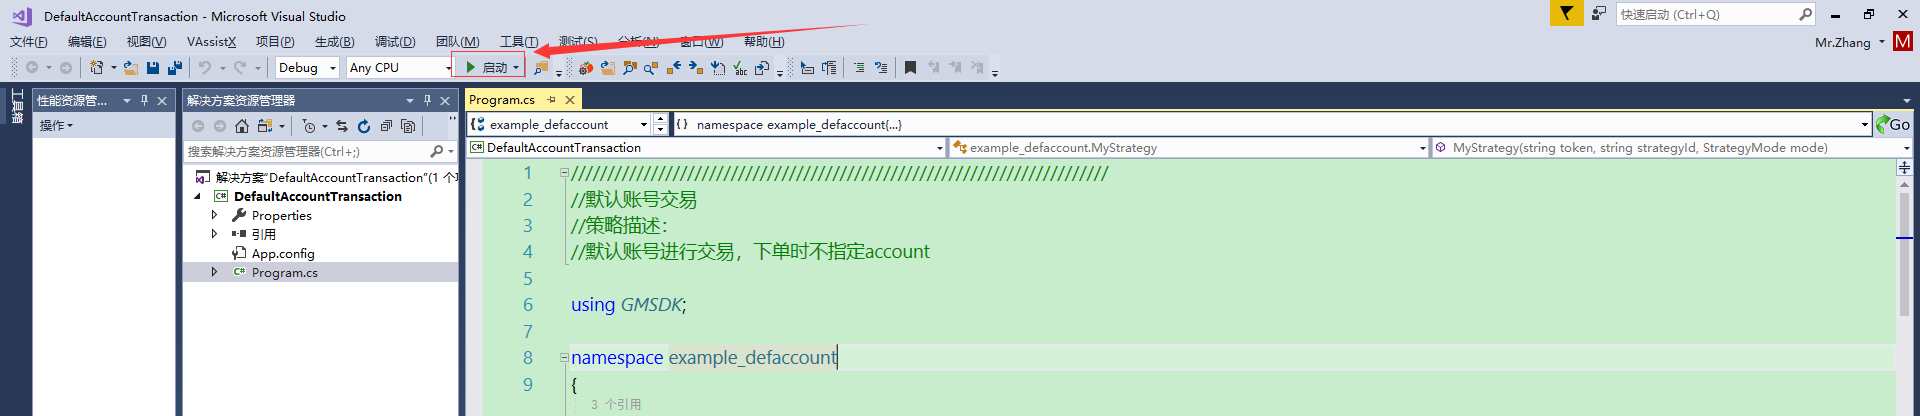Click the yellow notification filter flag icon
The width and height of the screenshot is (1920, 416).
[x=1566, y=13]
